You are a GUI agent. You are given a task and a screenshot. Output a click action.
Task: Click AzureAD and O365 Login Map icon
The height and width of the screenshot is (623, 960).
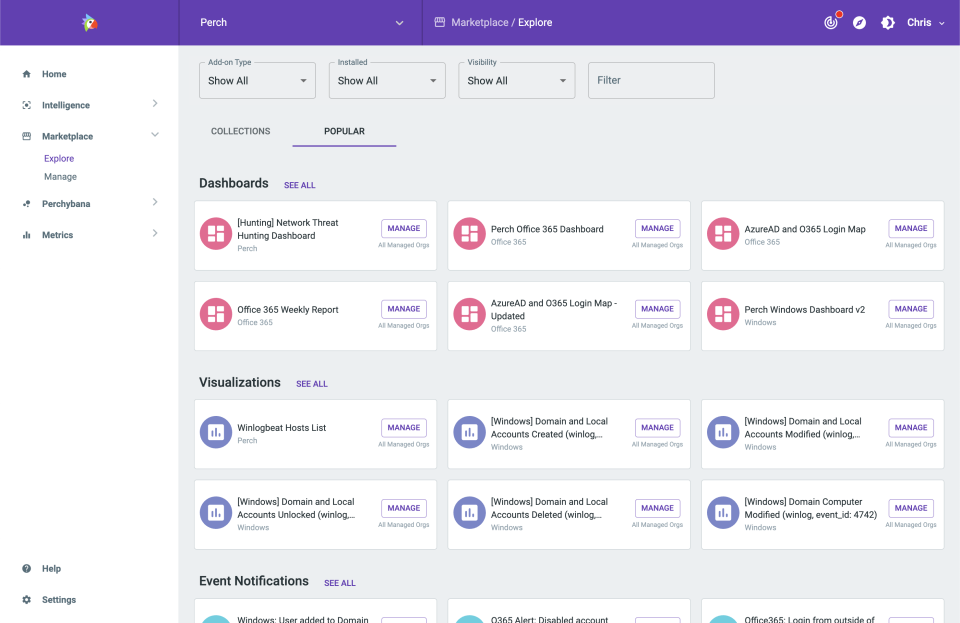pos(723,234)
